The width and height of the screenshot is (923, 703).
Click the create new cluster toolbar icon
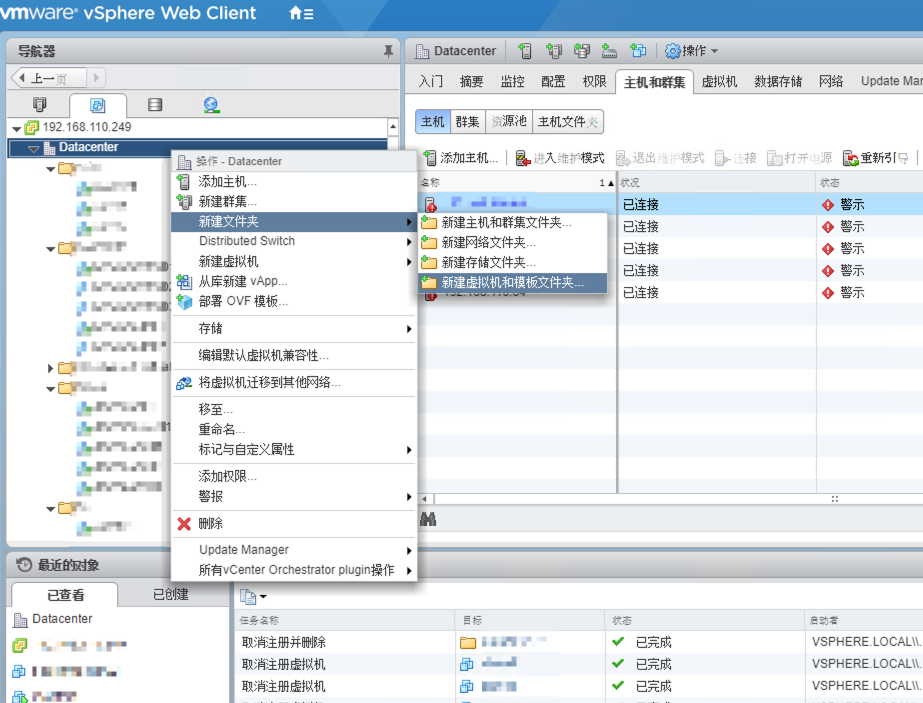point(553,51)
